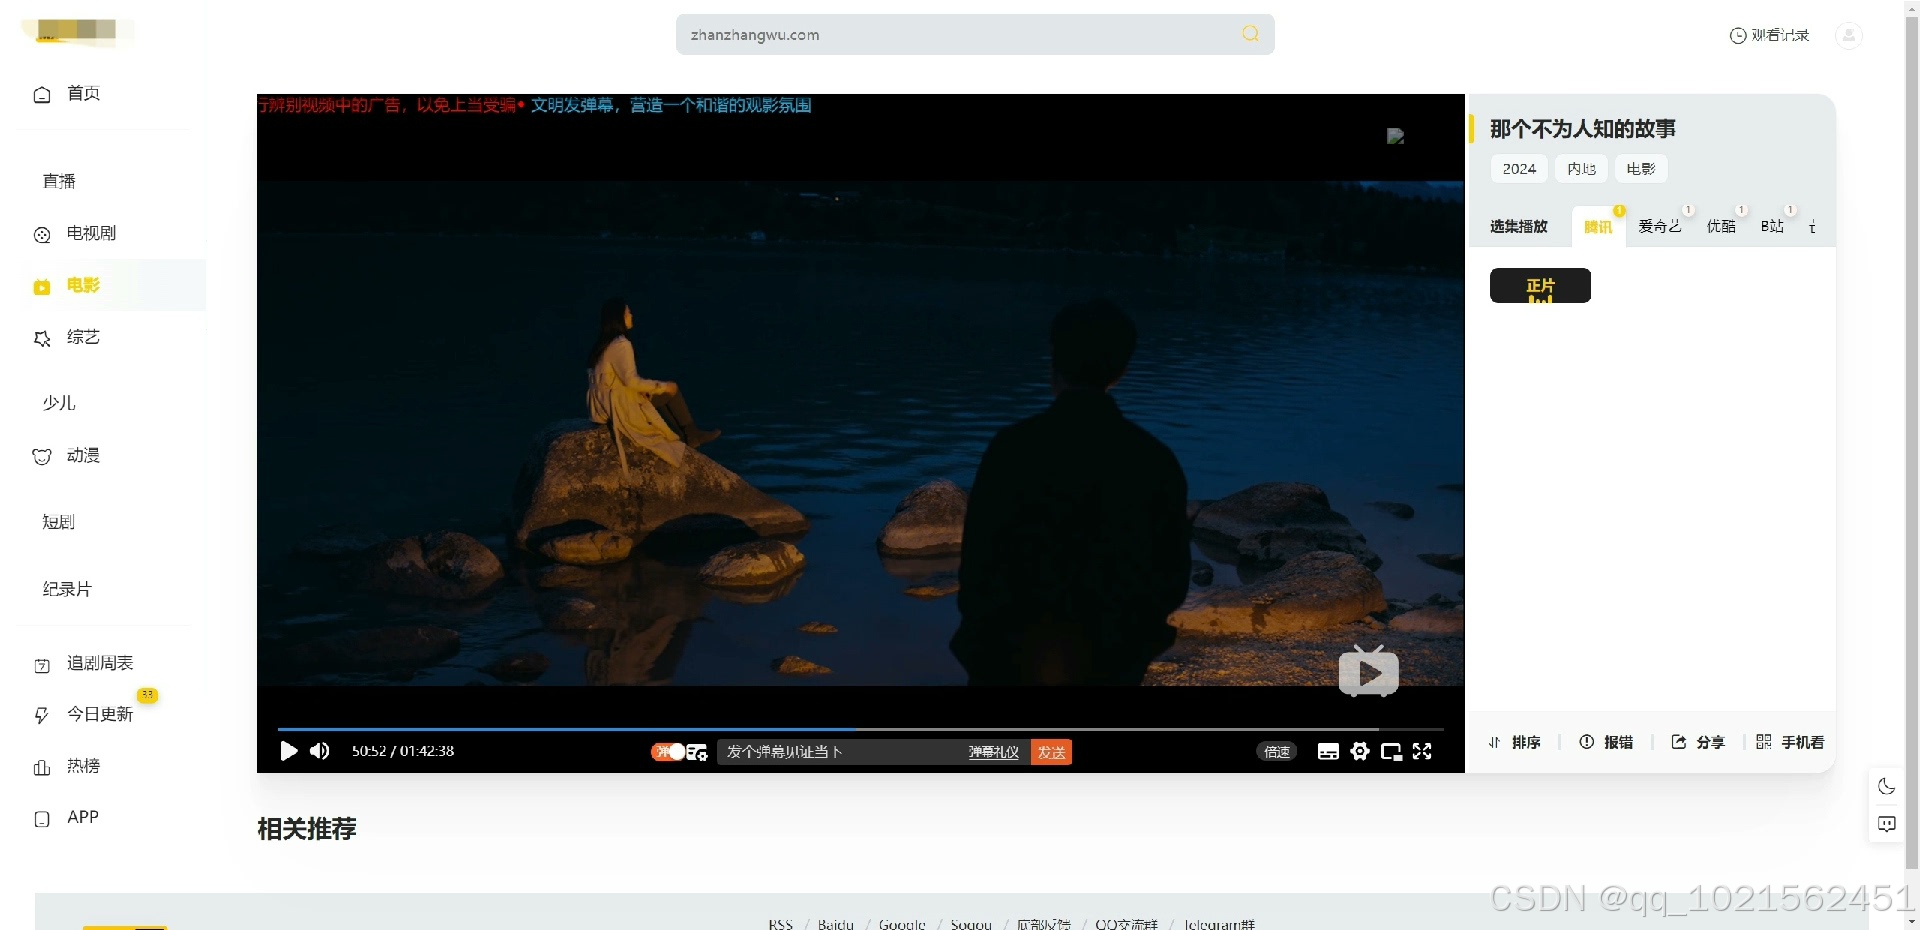
Task: Click 分享 to share the video
Action: (1698, 742)
